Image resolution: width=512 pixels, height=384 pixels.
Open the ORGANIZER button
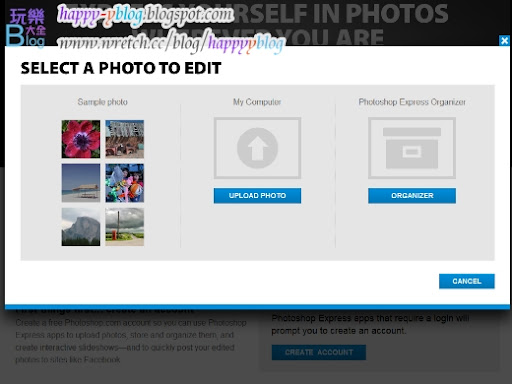[x=412, y=196]
